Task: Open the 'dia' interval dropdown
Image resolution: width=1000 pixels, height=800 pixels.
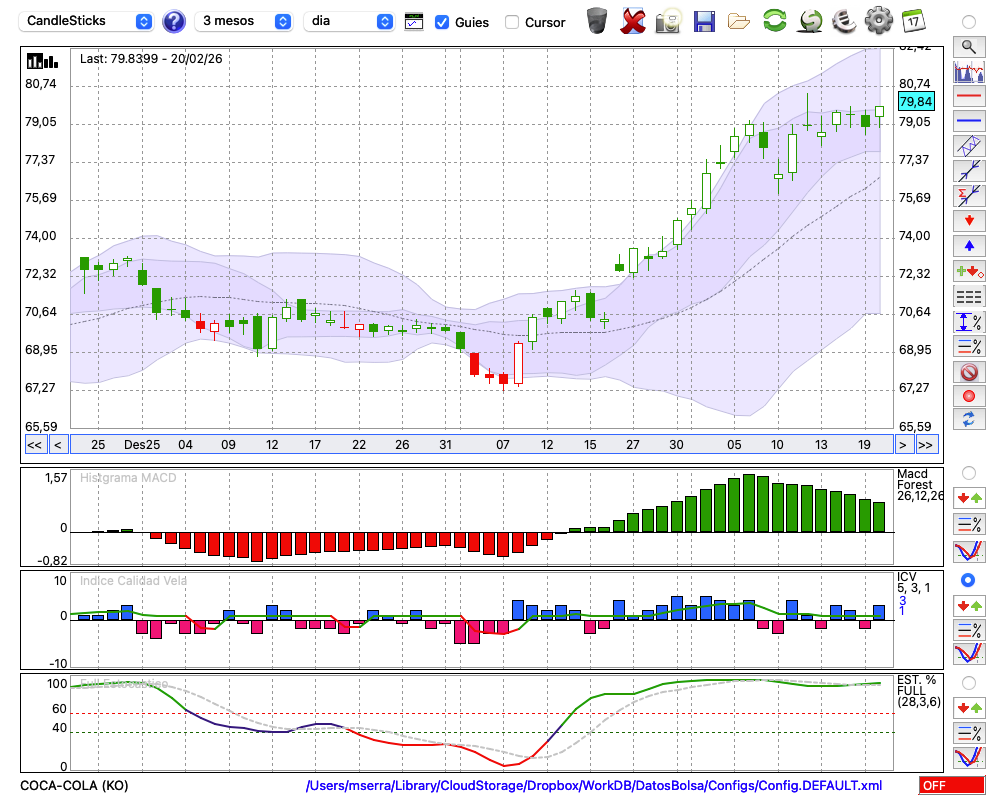Action: click(349, 21)
